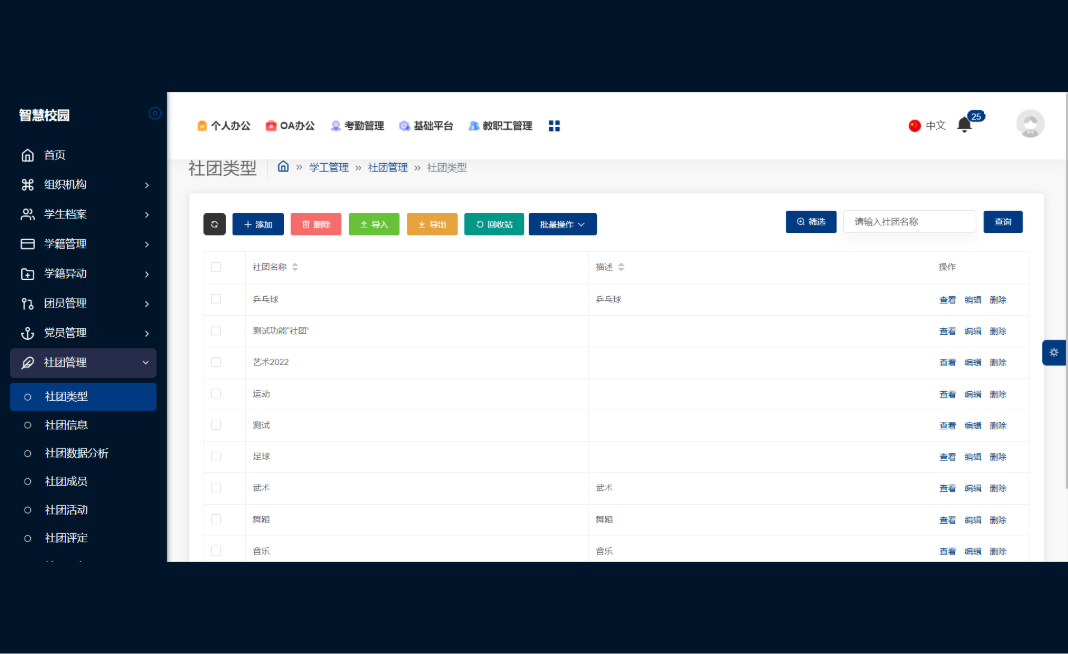Expand the 学籍异动 chevron
The width and height of the screenshot is (1068, 654).
pos(146,274)
